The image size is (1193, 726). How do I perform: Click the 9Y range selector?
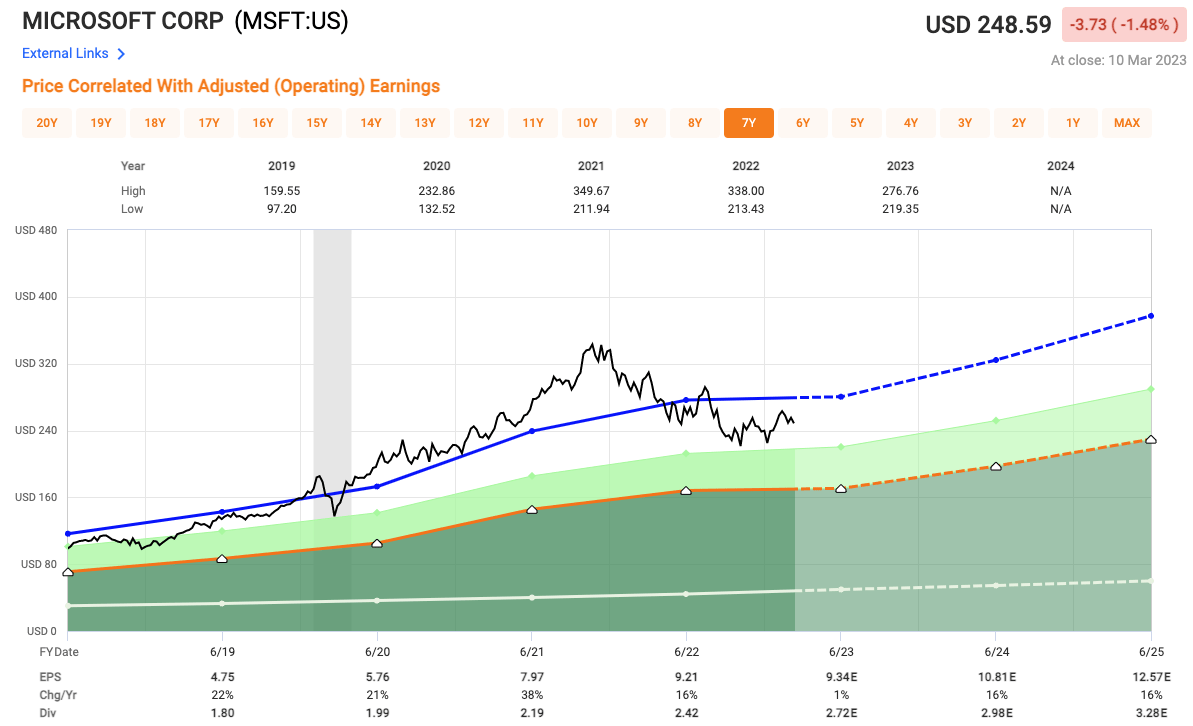coord(641,122)
